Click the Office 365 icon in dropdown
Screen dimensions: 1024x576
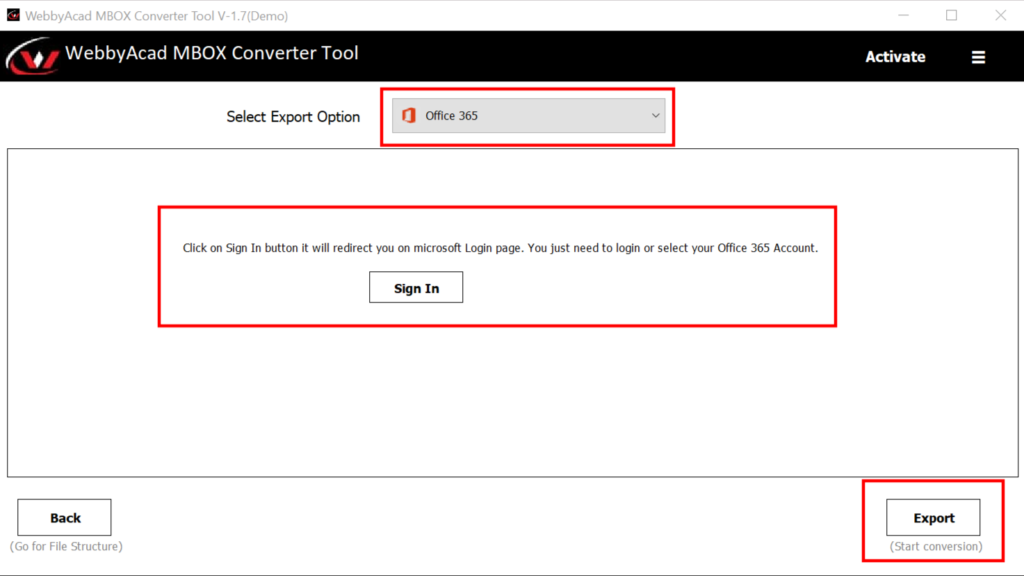(x=408, y=116)
